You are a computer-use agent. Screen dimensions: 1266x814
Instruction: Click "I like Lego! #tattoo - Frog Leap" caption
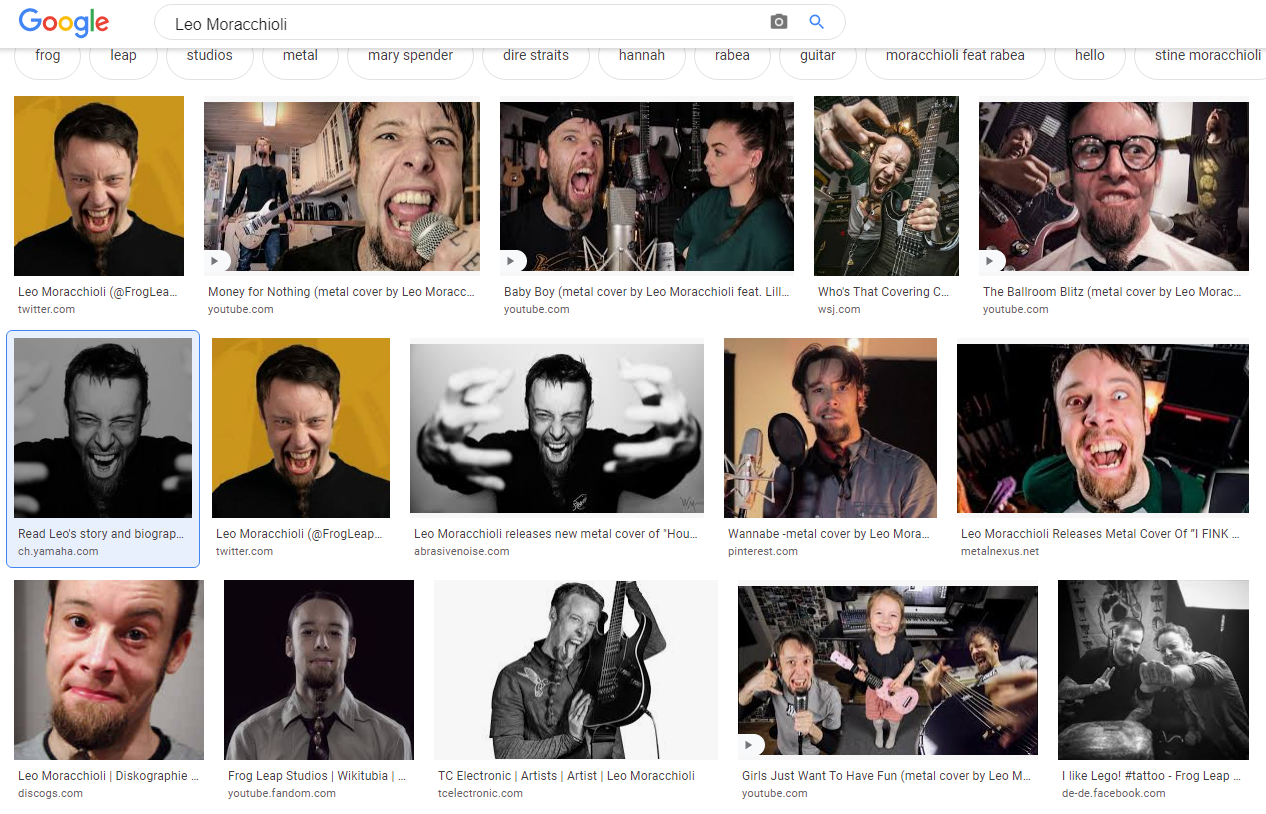pyautogui.click(x=1152, y=776)
